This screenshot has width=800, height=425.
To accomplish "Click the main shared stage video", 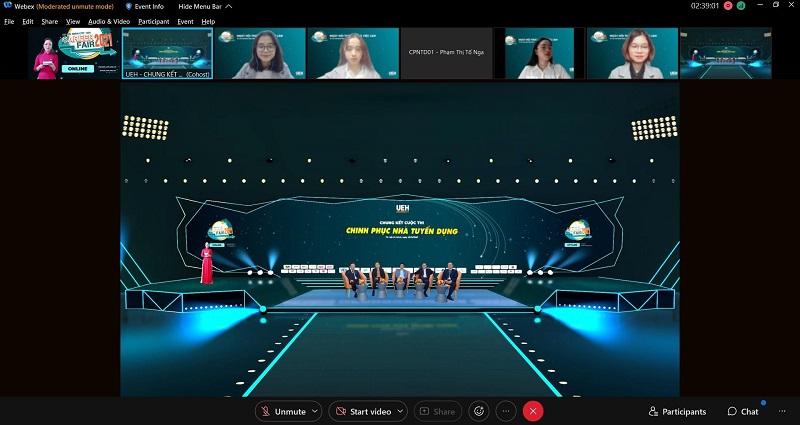I will click(400, 239).
